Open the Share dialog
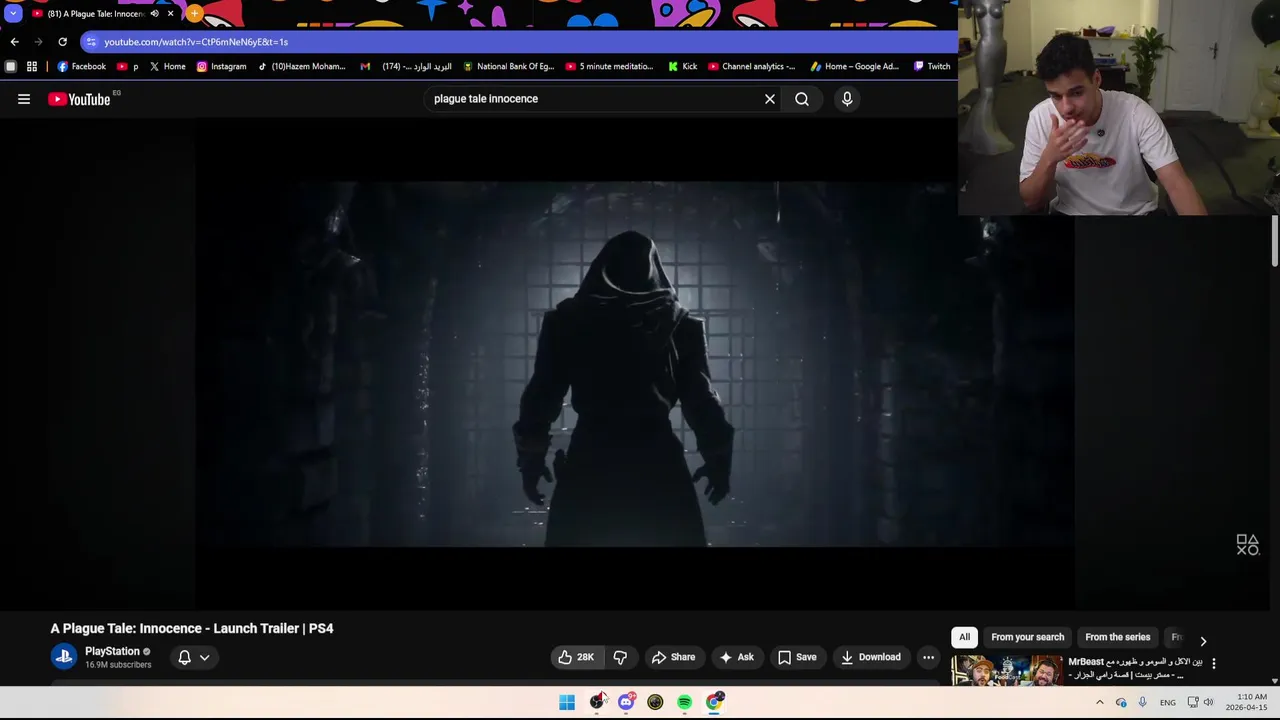 pyautogui.click(x=673, y=657)
